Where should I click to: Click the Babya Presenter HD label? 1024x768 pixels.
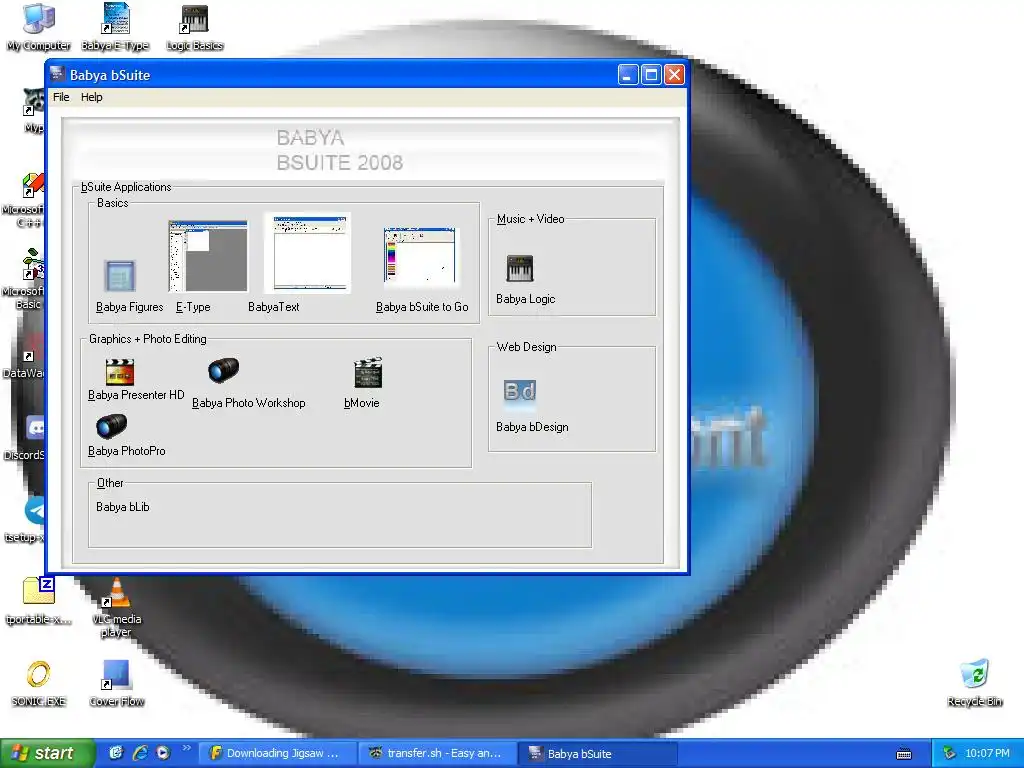[136, 395]
